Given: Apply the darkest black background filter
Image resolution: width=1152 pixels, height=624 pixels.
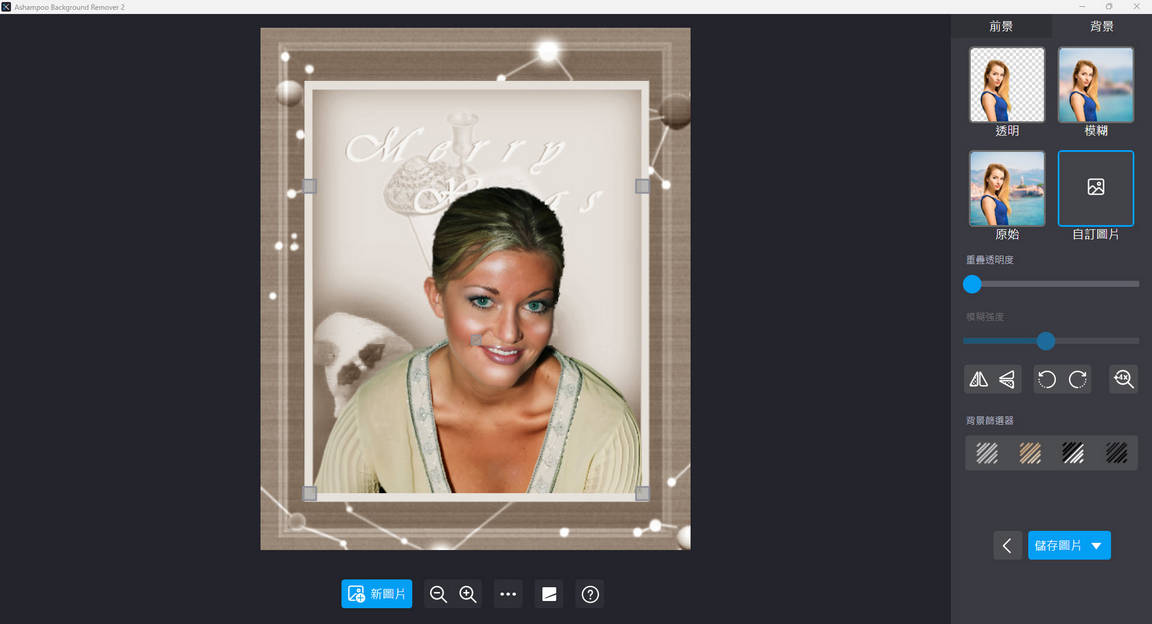Looking at the screenshot, I should coord(1116,453).
